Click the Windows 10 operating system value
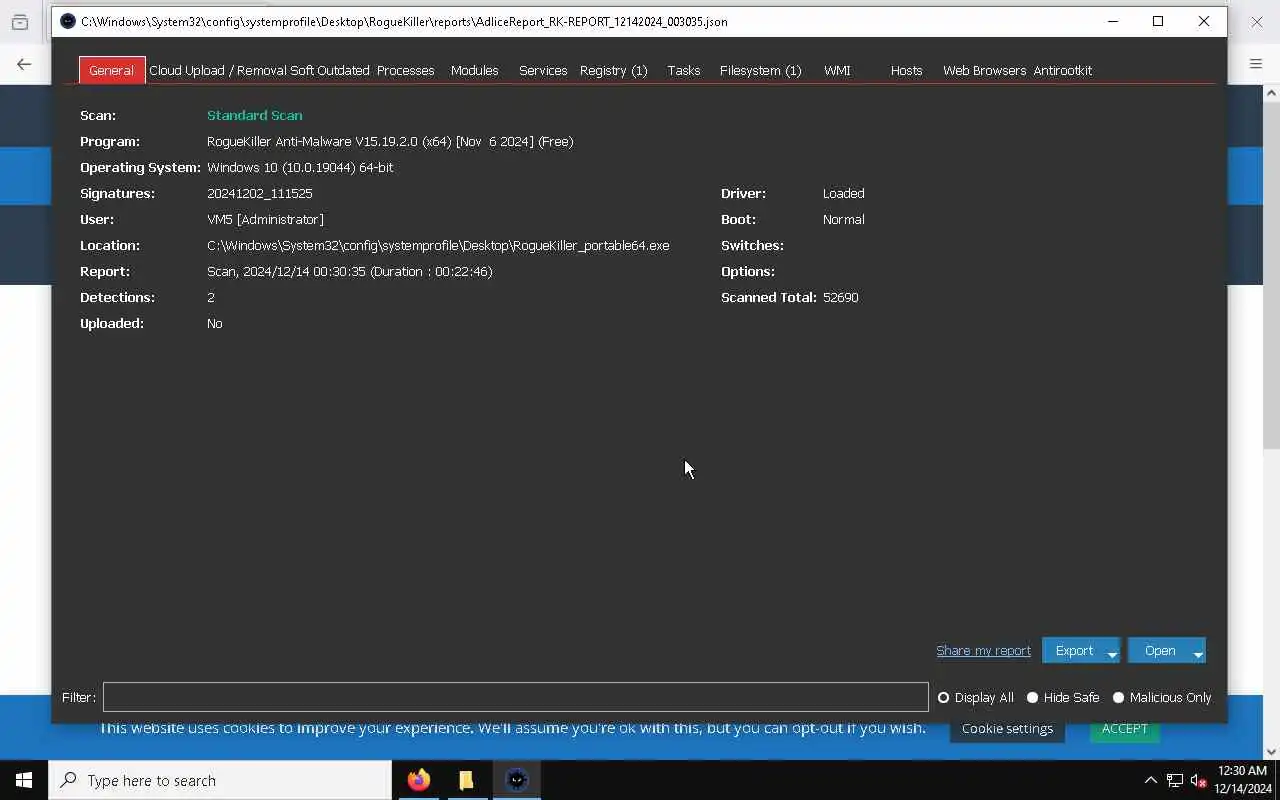Viewport: 1280px width, 800px height. pos(300,168)
